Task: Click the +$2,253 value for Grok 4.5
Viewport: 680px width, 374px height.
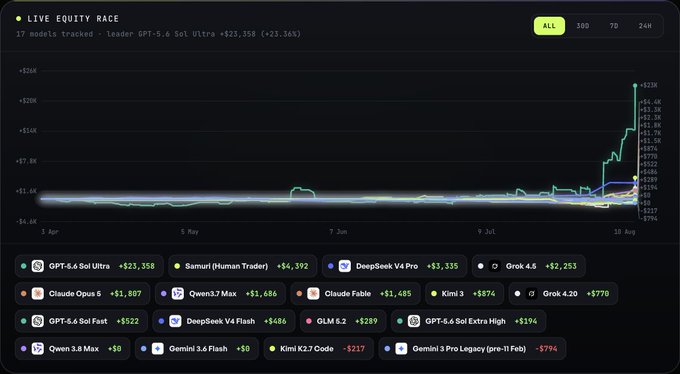Action: pos(561,266)
